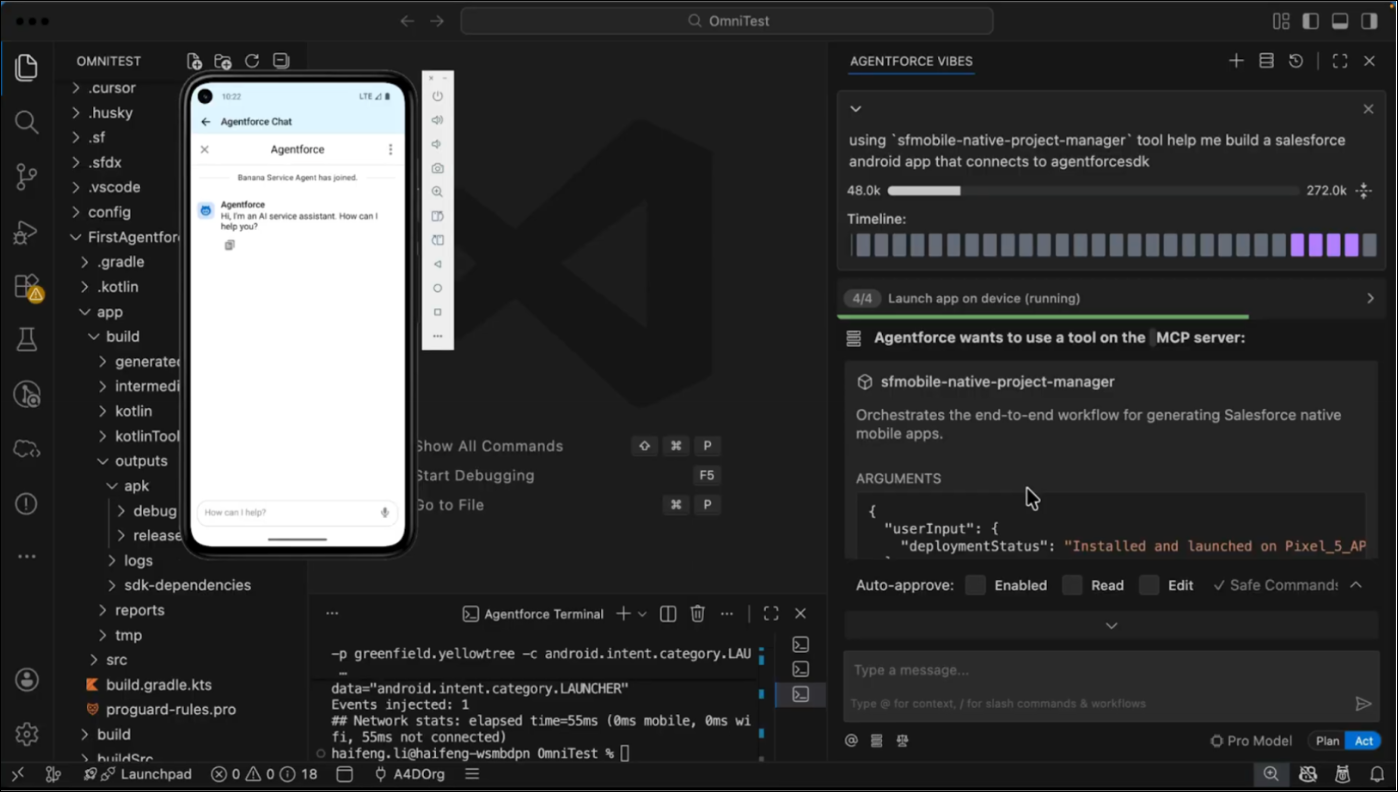
Task: Switch to Plan mode
Action: pyautogui.click(x=1327, y=741)
